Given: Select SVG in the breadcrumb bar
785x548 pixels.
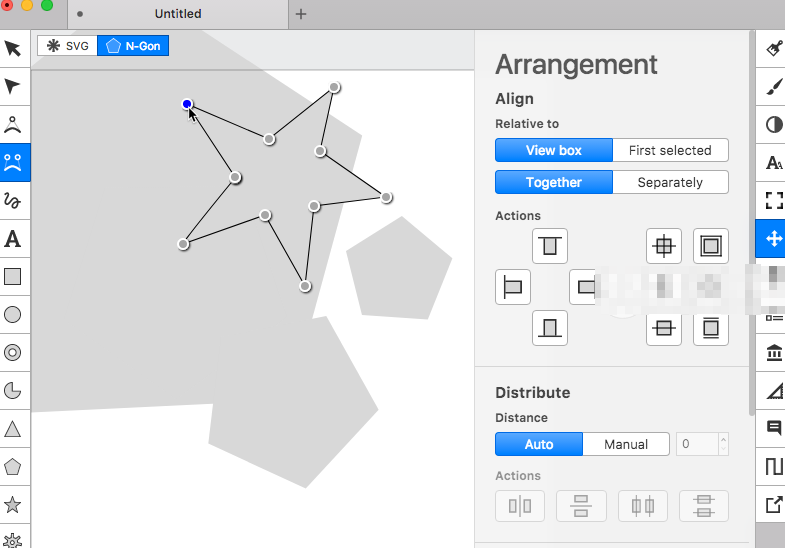Looking at the screenshot, I should (67, 46).
